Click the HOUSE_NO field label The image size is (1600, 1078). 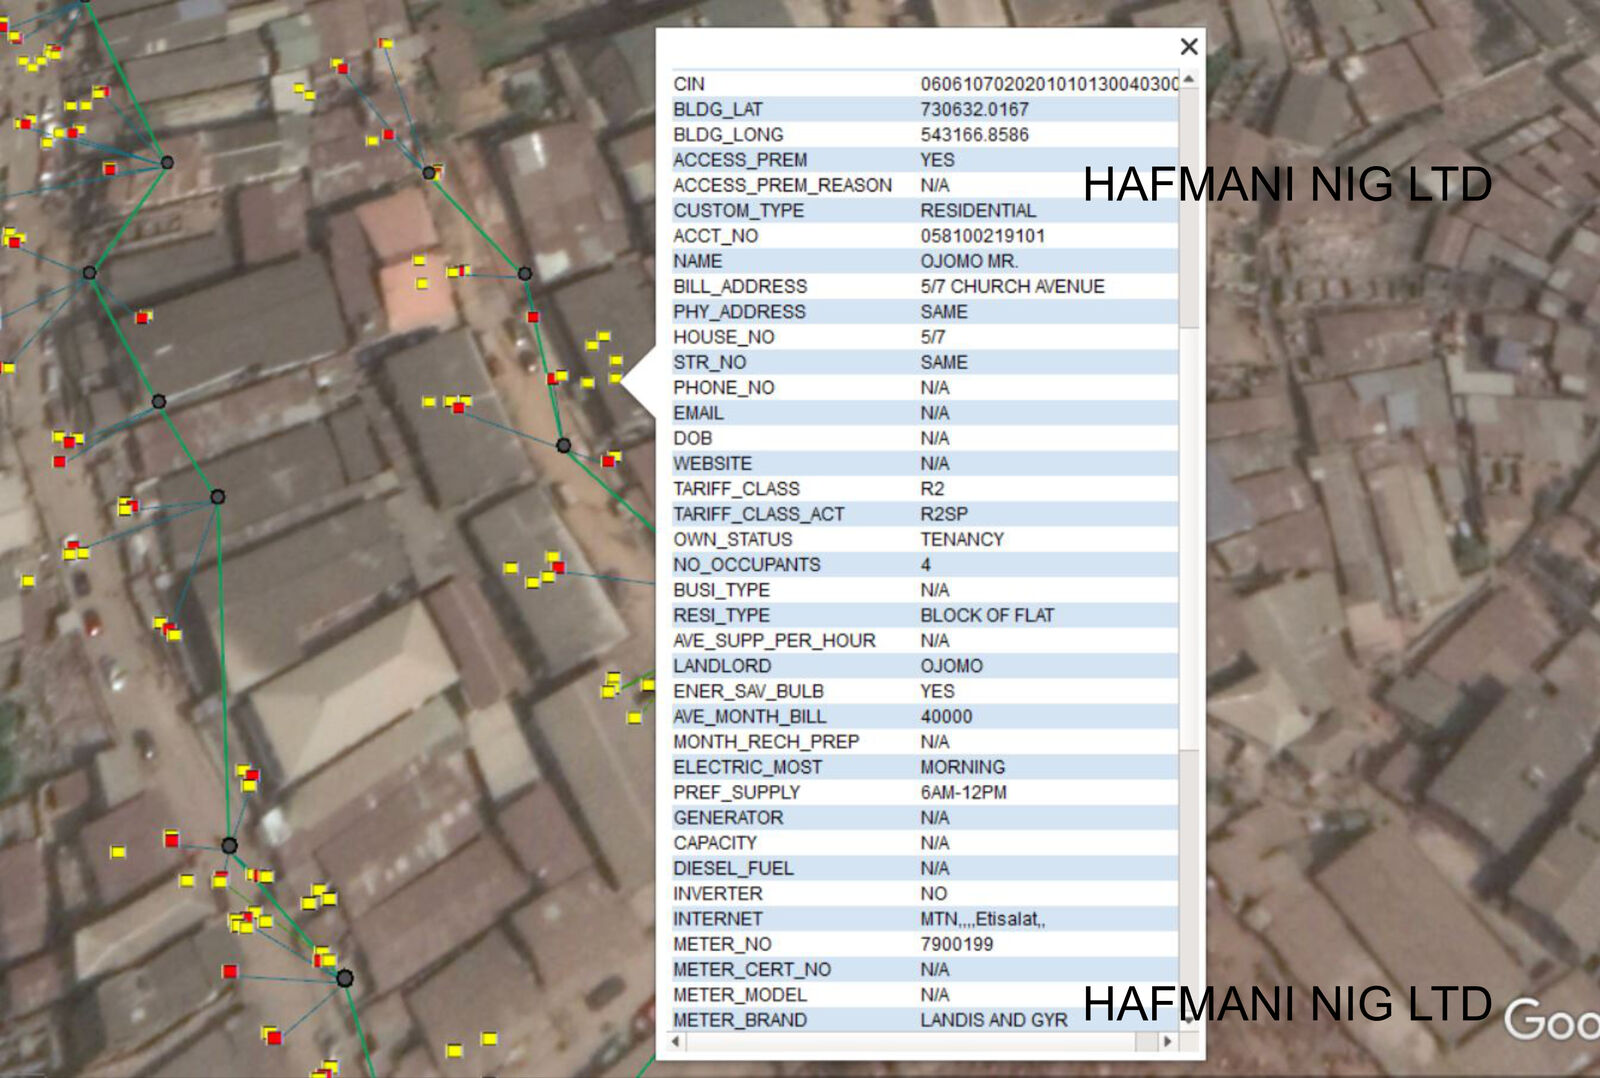coord(723,337)
